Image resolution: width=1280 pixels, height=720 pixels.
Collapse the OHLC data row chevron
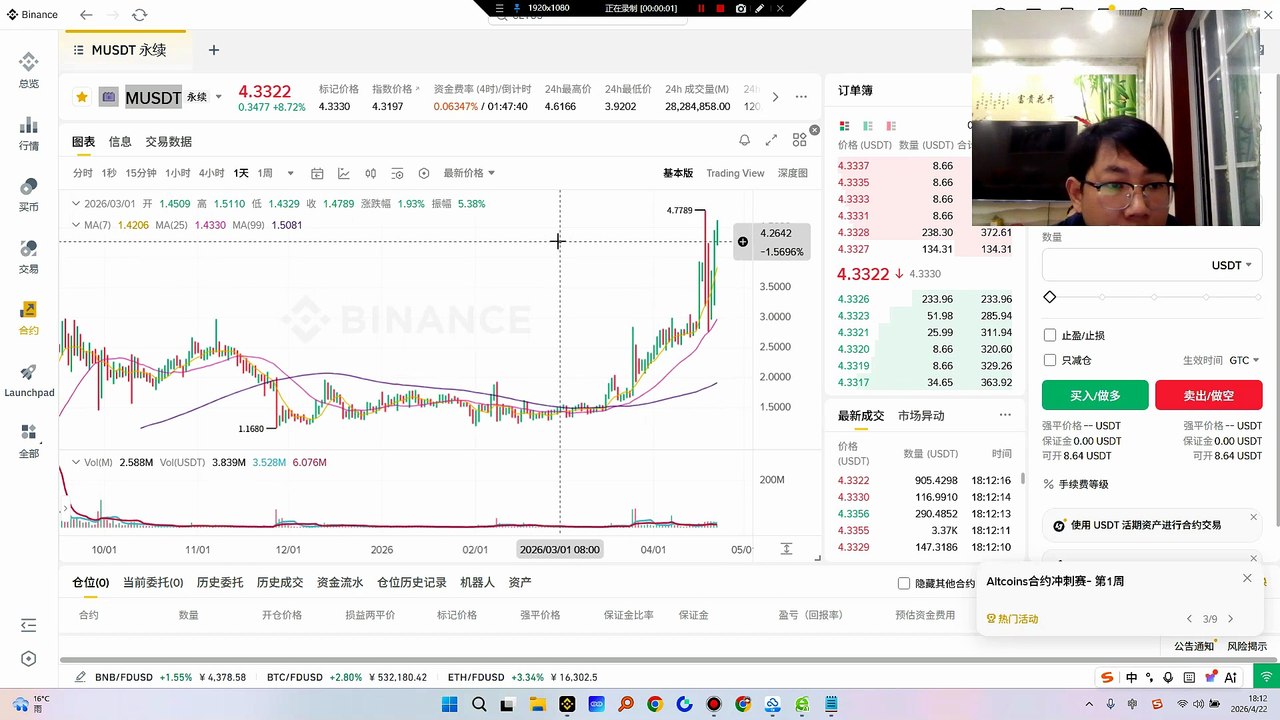76,203
